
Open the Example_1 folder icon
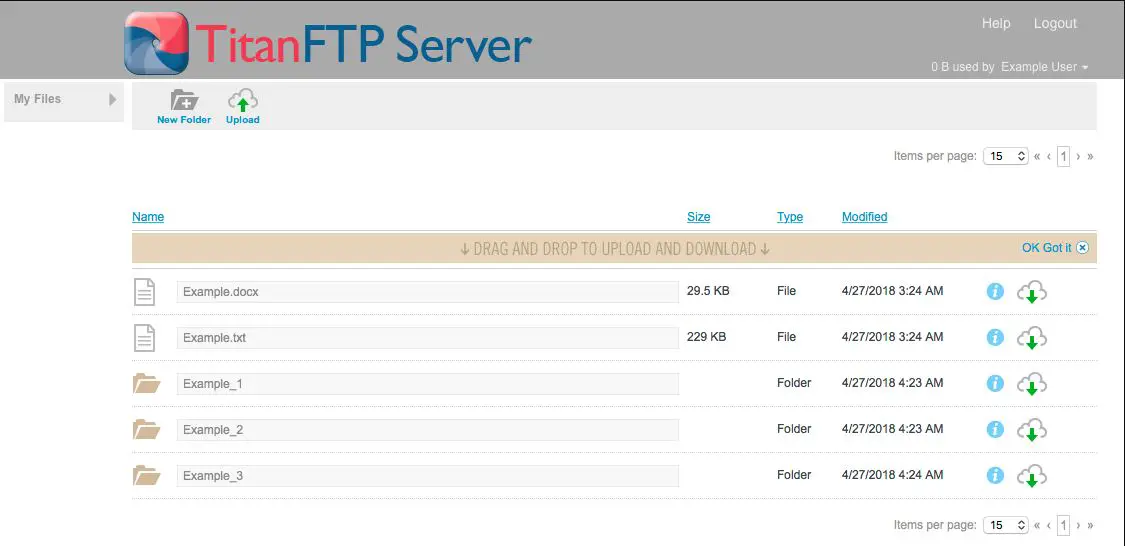146,384
